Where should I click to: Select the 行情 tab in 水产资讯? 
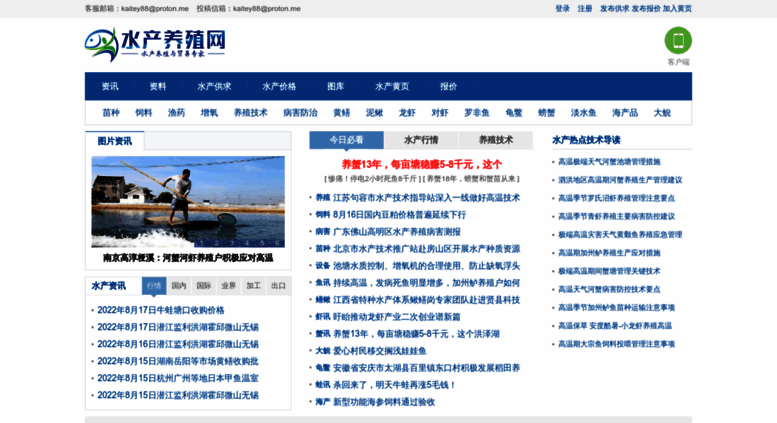click(154, 286)
